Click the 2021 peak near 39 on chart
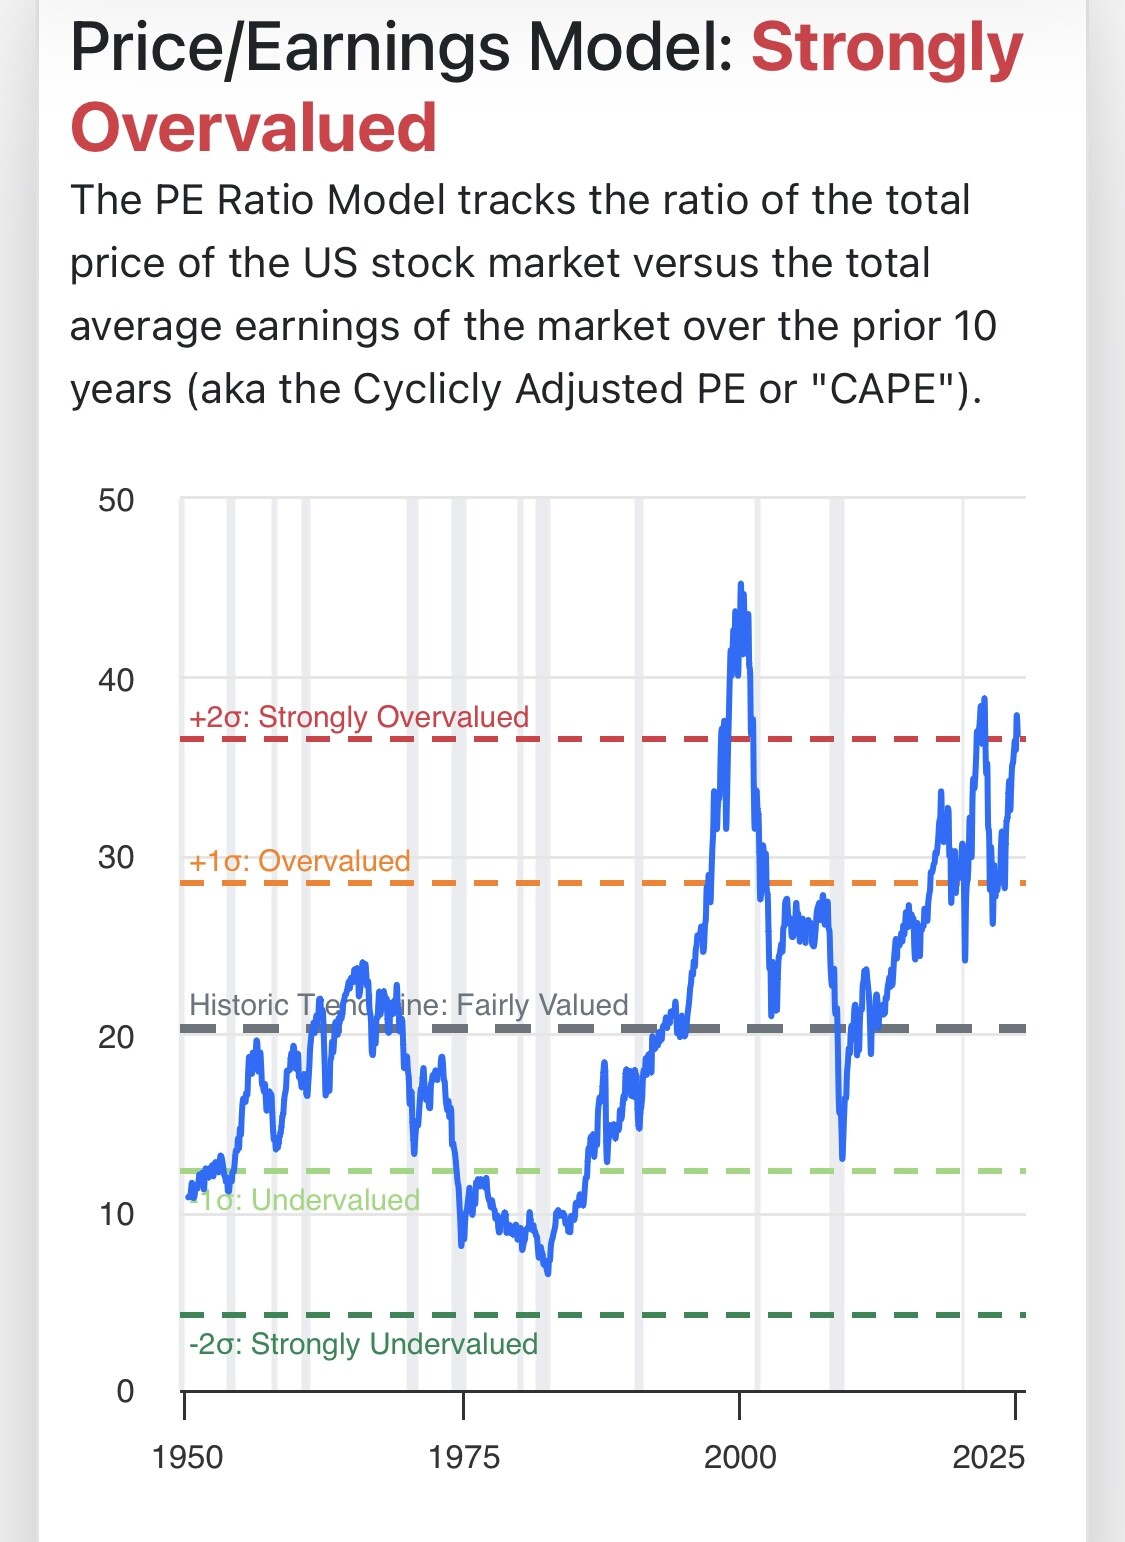1125x1542 pixels. [x=984, y=699]
